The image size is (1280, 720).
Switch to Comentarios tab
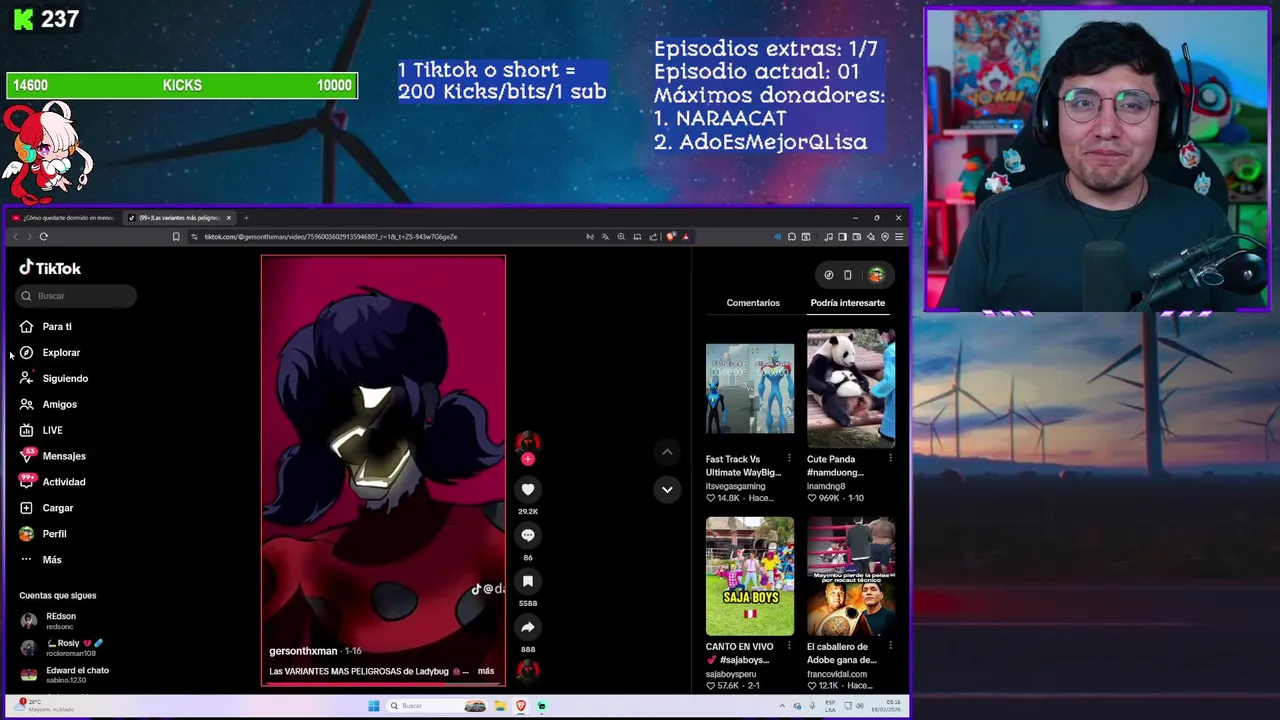(x=753, y=303)
